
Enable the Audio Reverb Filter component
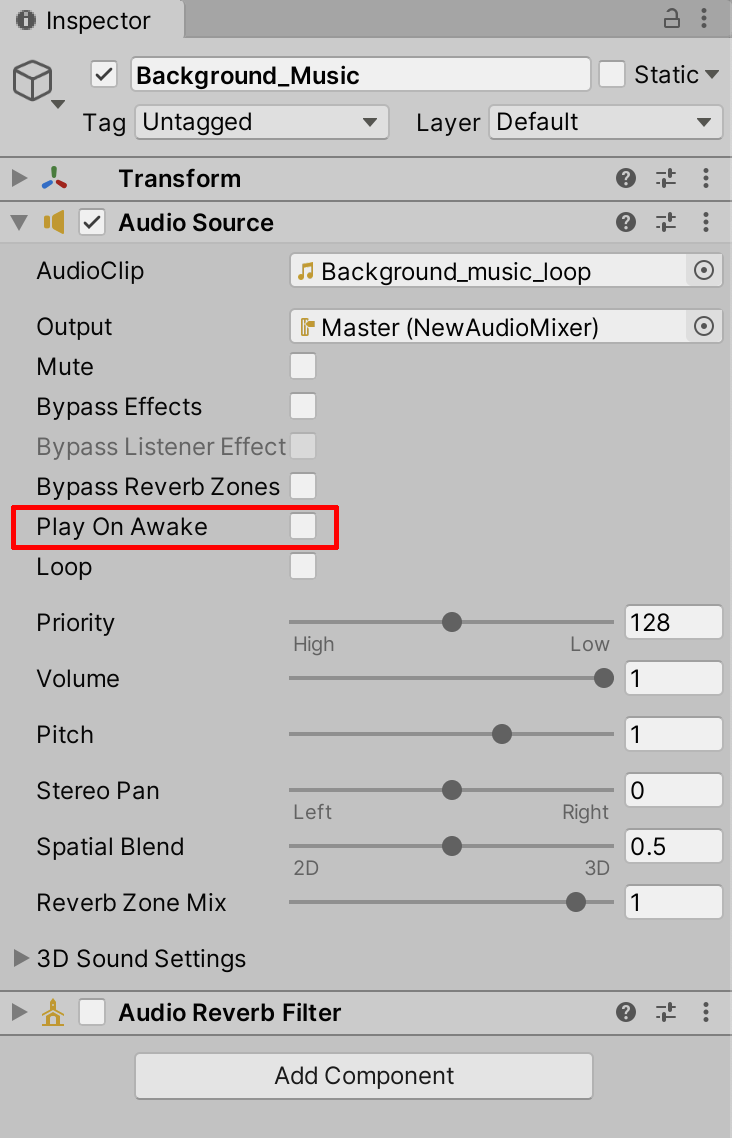pyautogui.click(x=92, y=1012)
